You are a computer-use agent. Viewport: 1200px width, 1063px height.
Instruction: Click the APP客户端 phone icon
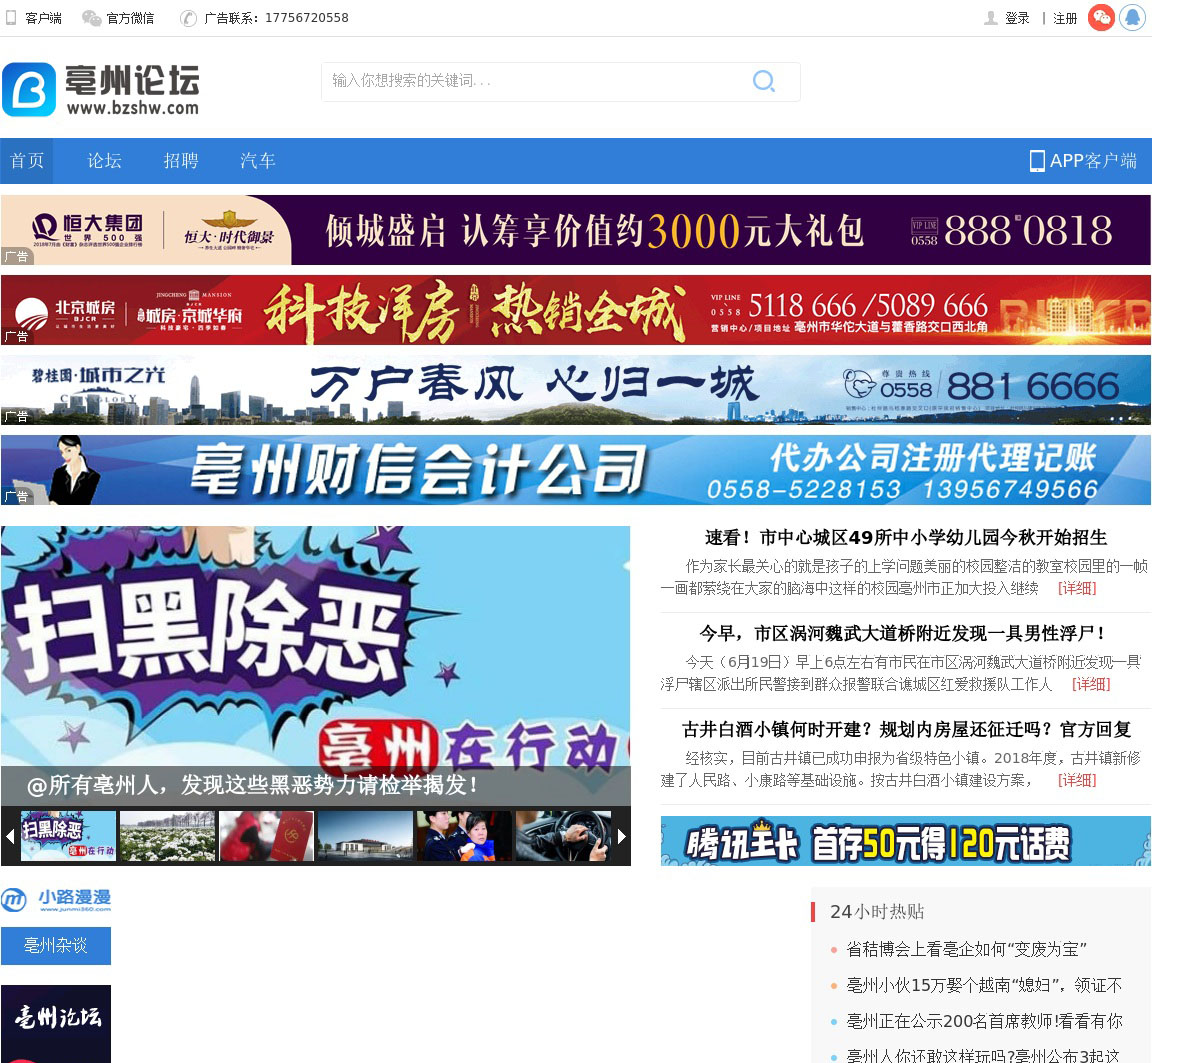(1037, 161)
